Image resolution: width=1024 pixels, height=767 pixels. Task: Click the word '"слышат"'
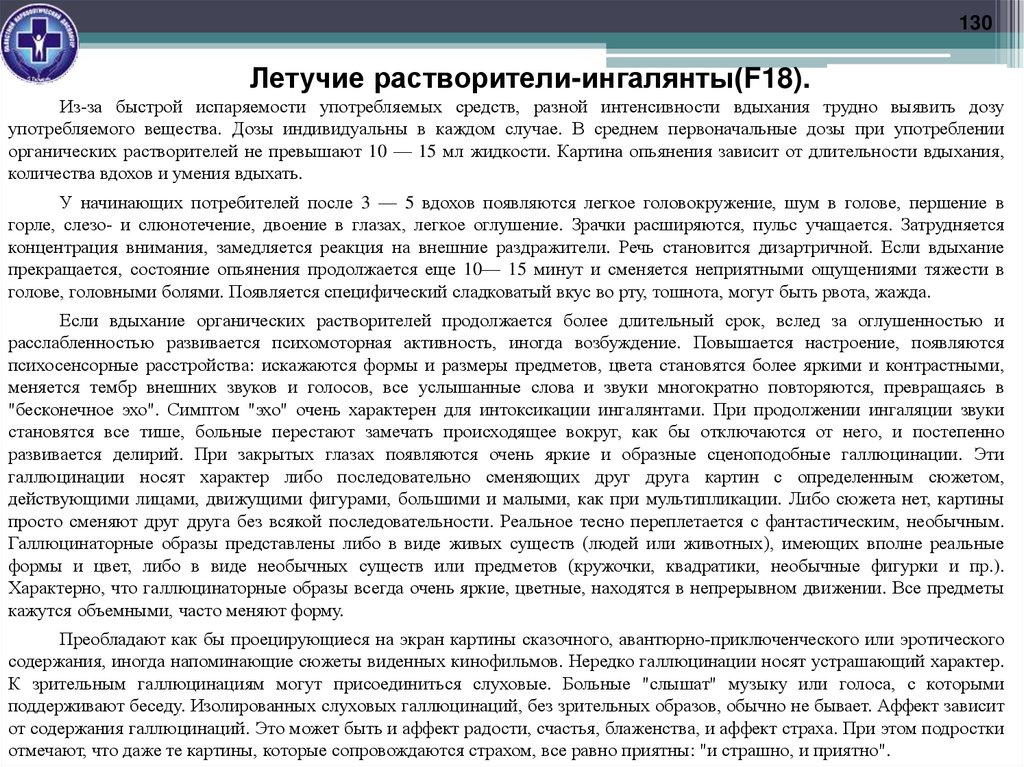click(x=679, y=684)
